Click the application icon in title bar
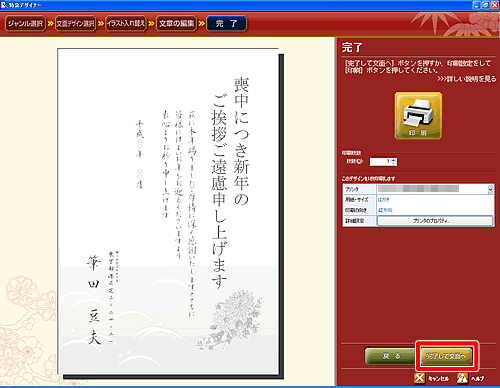This screenshot has height=388, width=500. pos(4,5)
